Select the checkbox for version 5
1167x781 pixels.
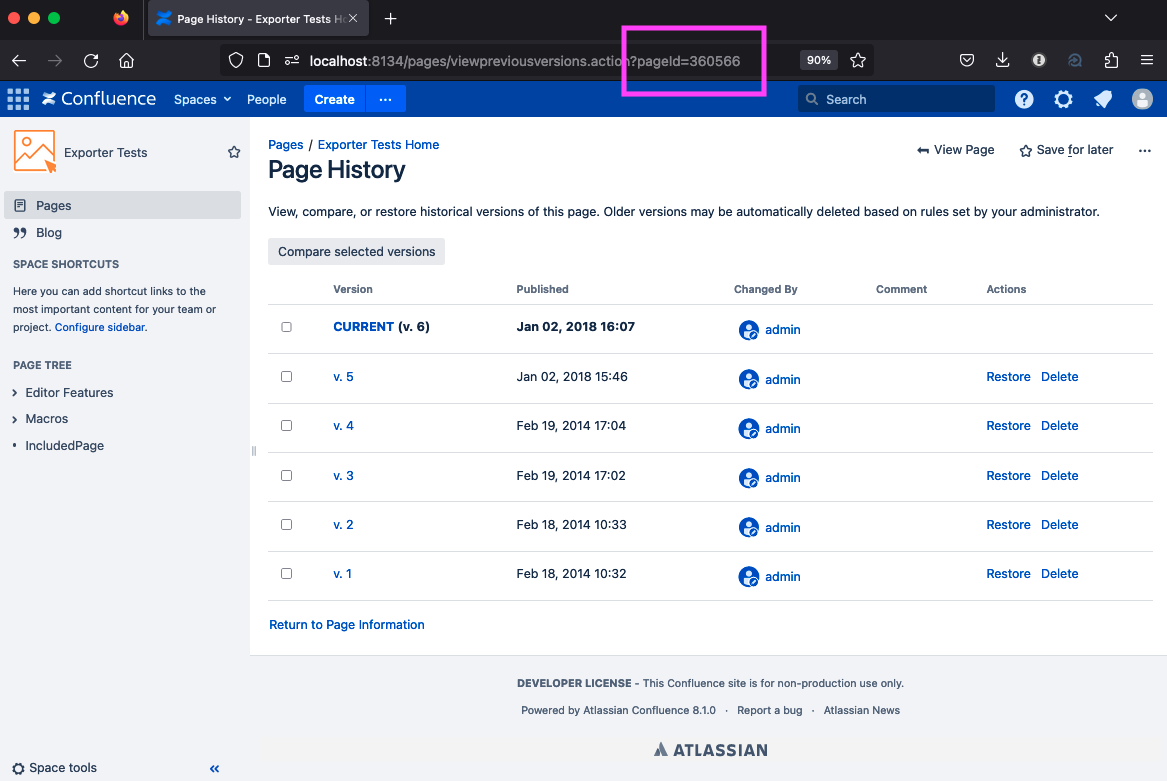pos(287,377)
